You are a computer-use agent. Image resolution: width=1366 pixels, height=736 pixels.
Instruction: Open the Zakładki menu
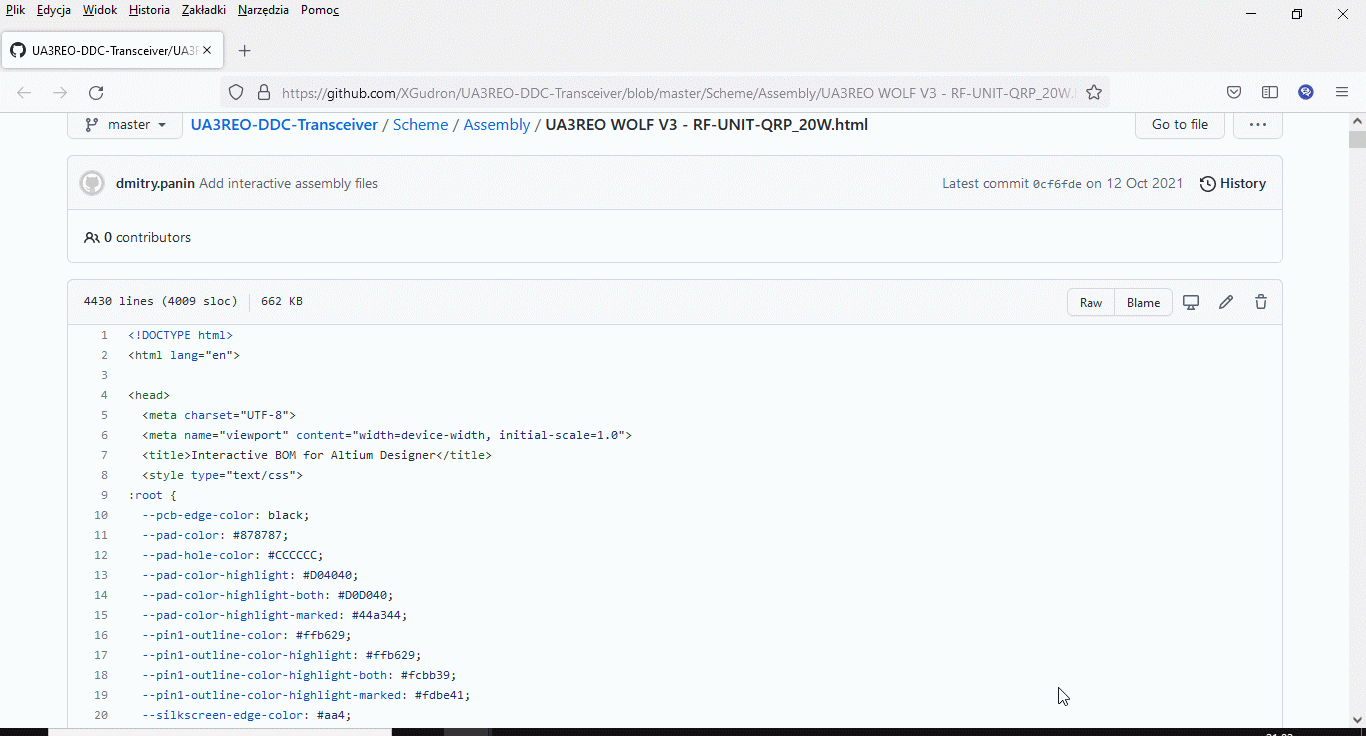pos(204,10)
